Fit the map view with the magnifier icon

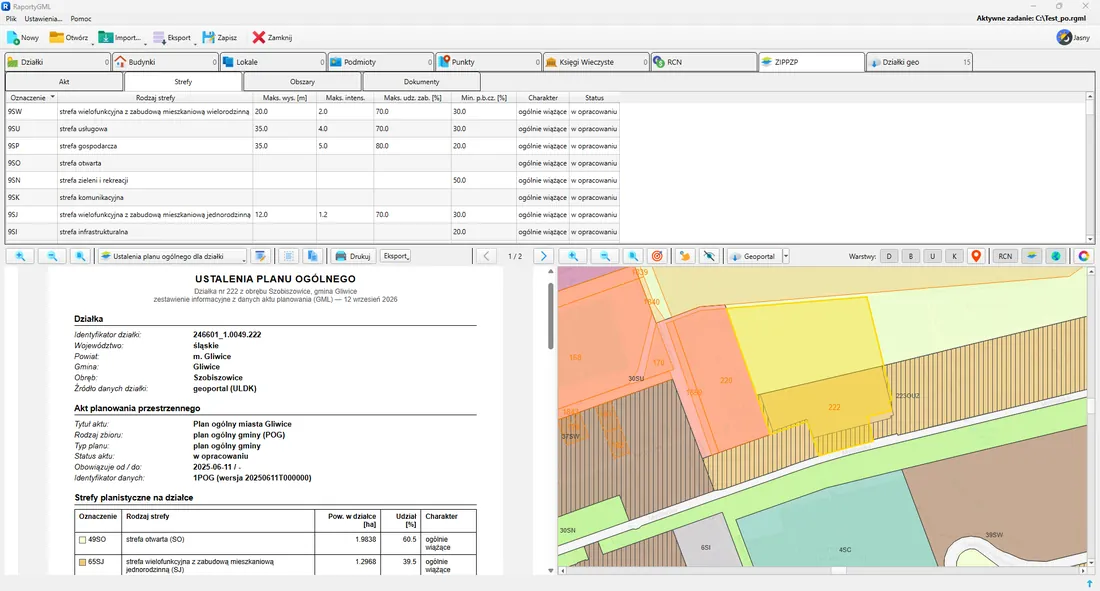coord(633,256)
